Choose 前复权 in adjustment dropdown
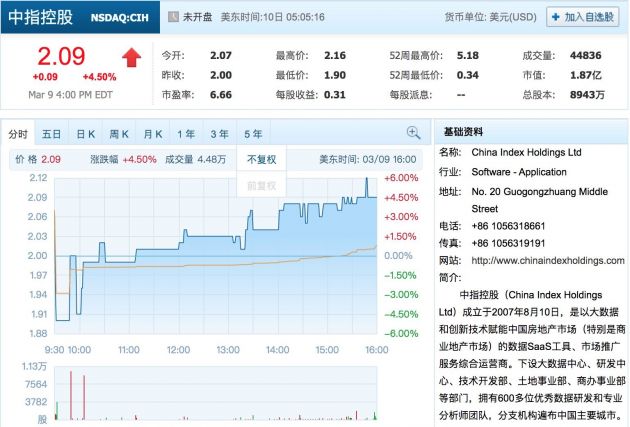 pyautogui.click(x=262, y=186)
